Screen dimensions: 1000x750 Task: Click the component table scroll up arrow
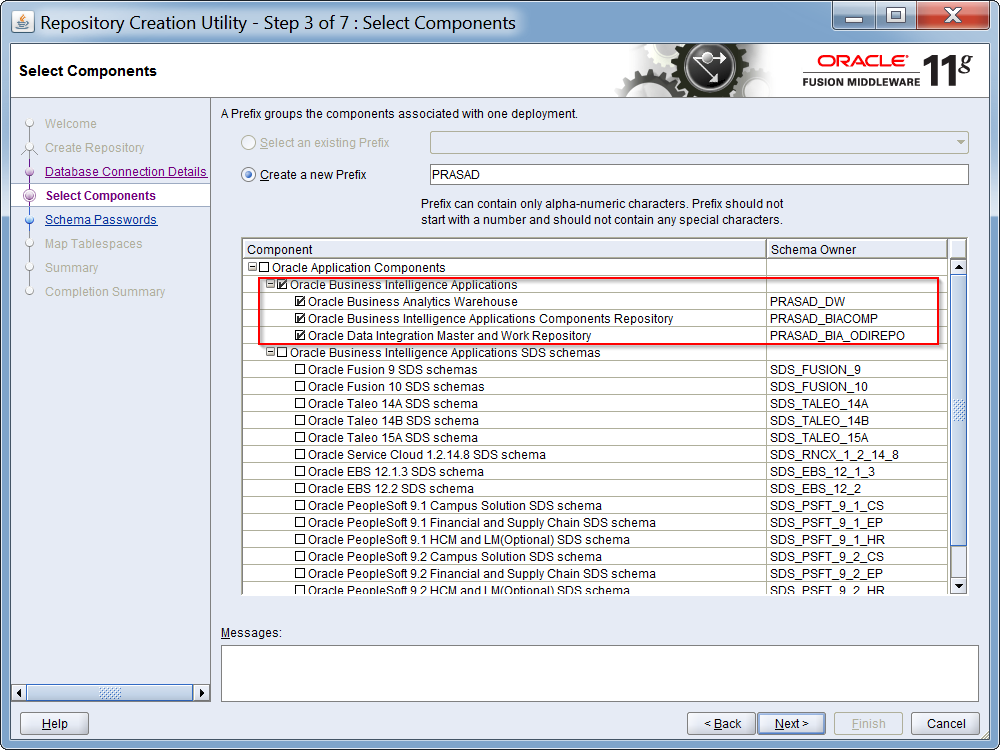click(x=959, y=267)
